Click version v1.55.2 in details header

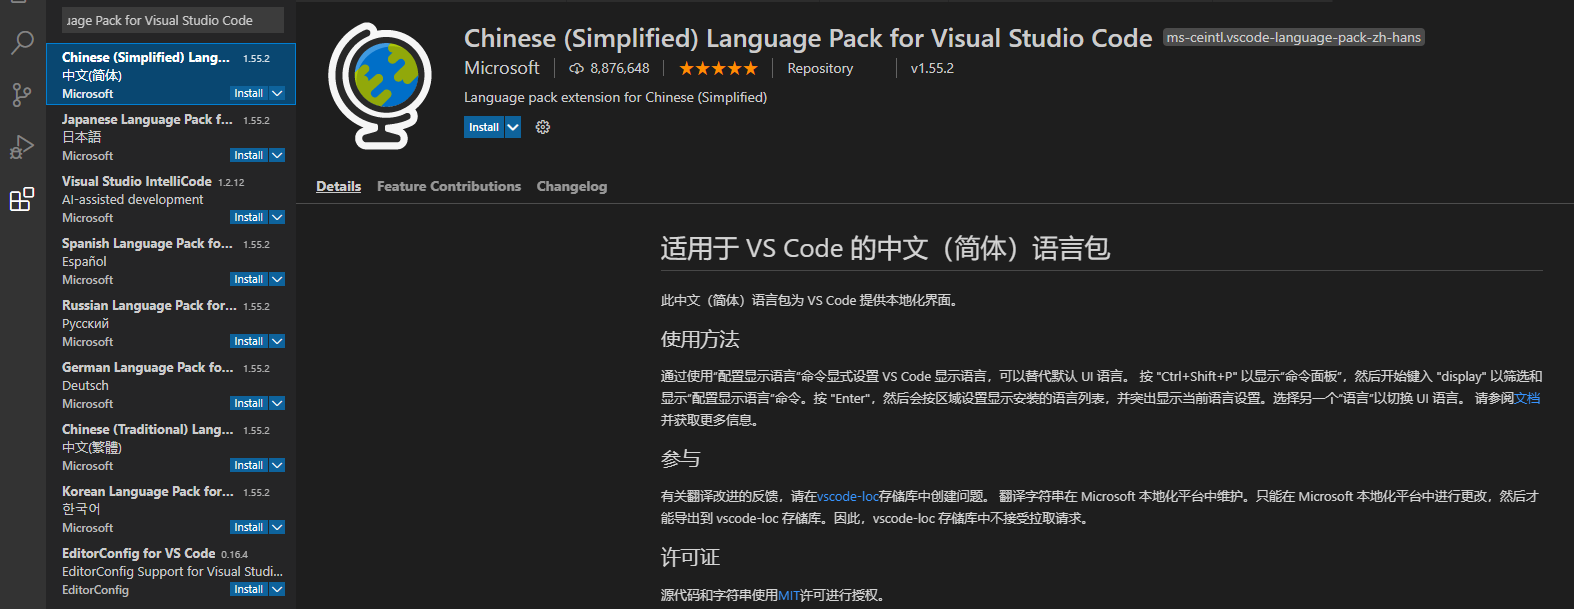point(932,68)
